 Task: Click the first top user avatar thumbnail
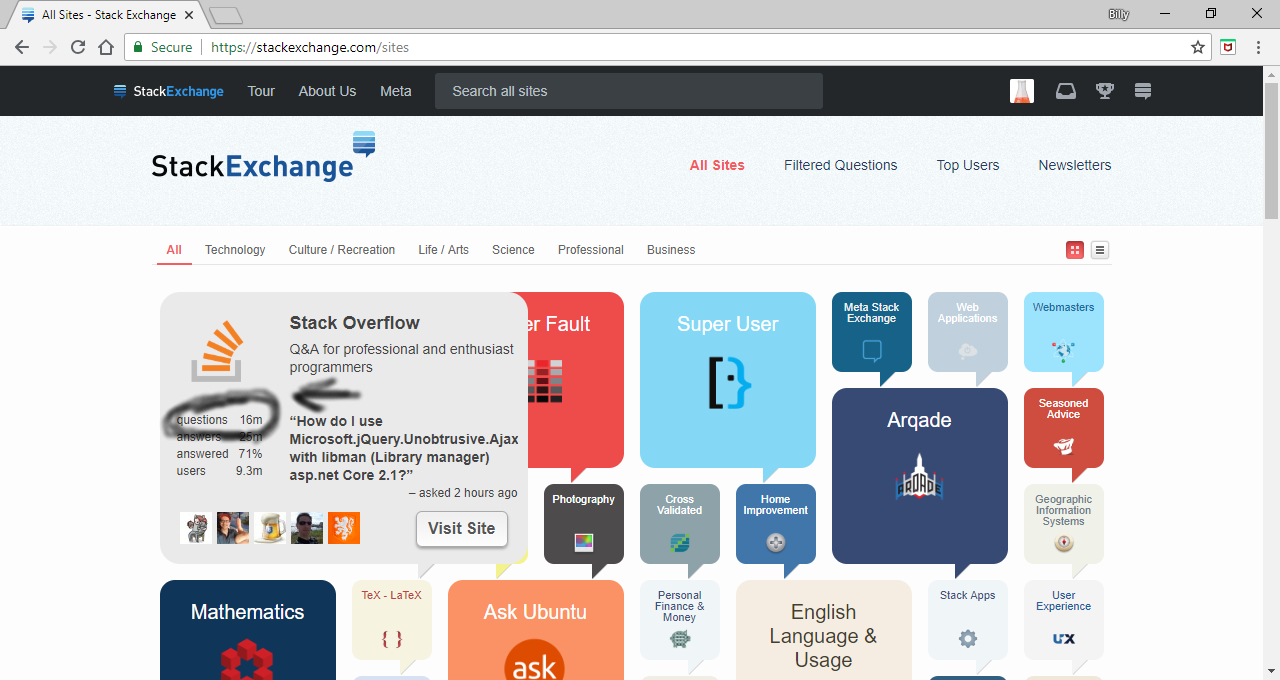pyautogui.click(x=196, y=528)
